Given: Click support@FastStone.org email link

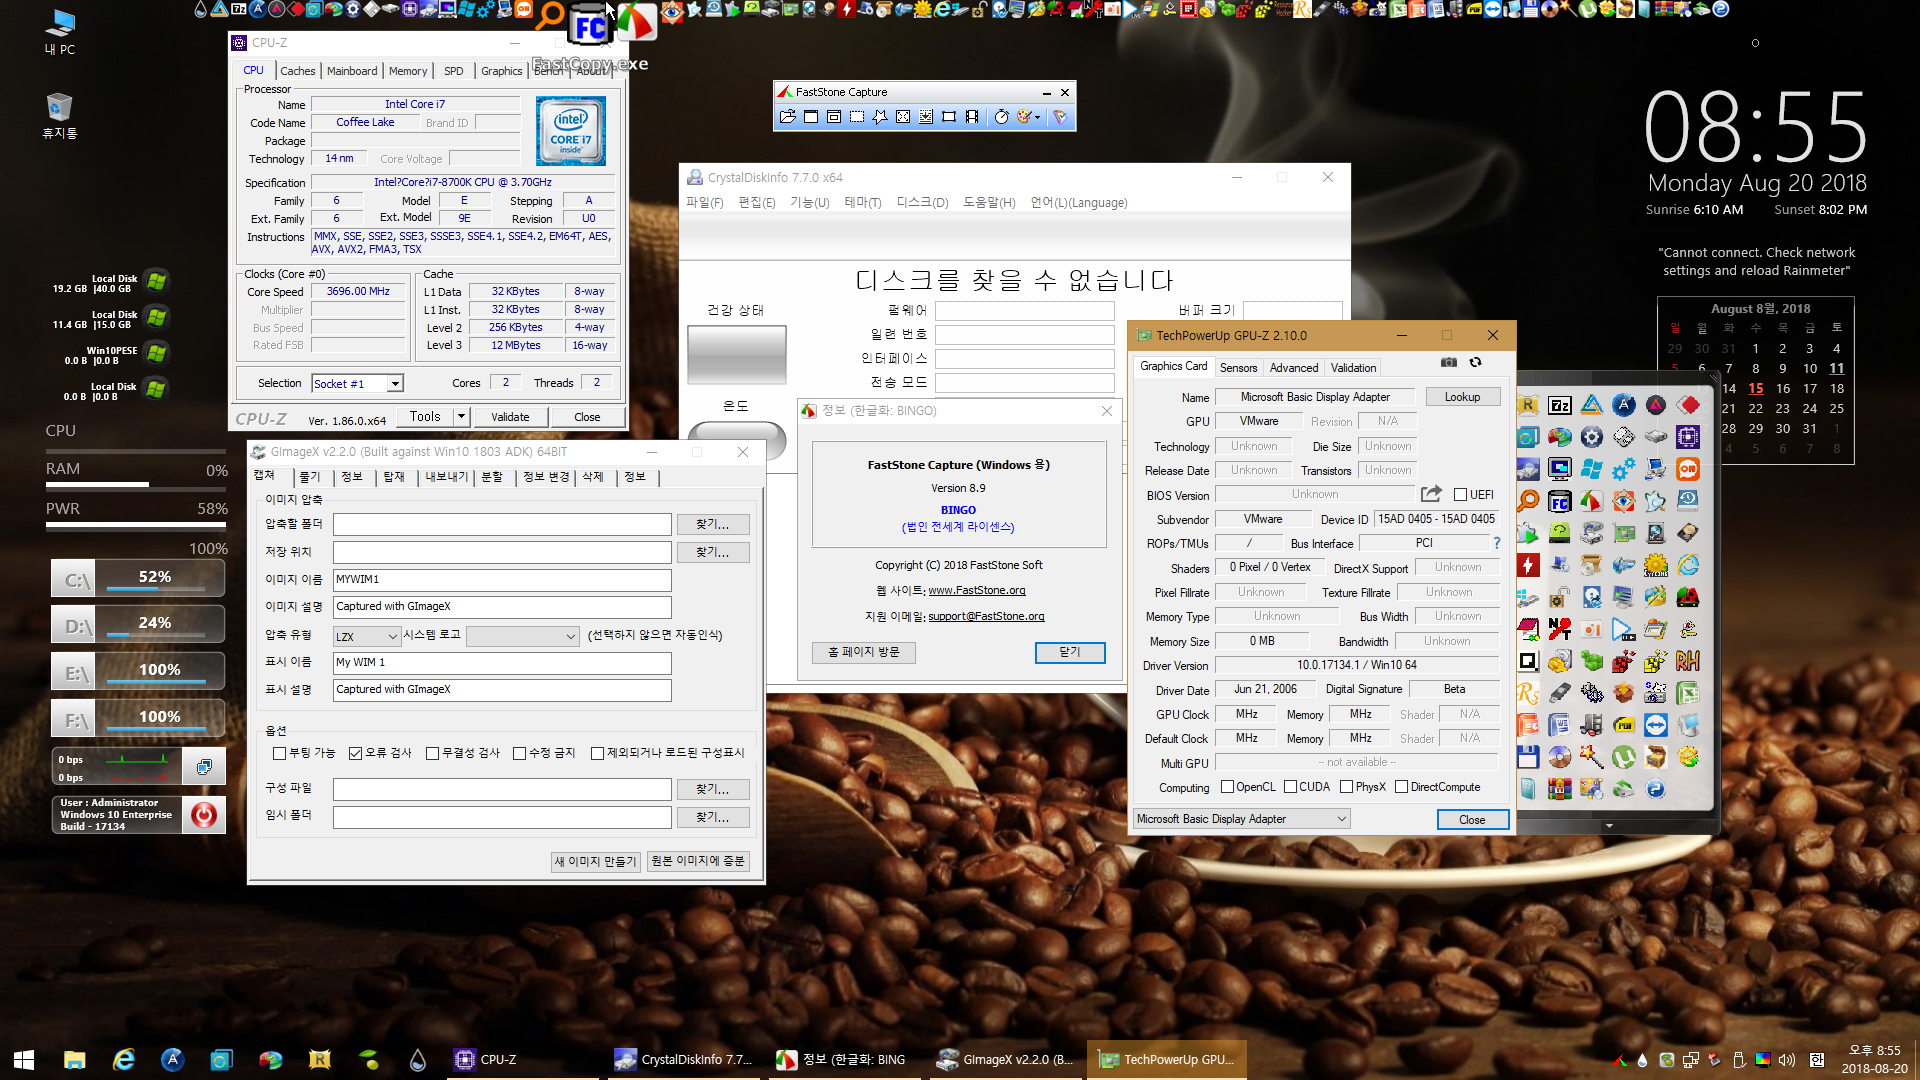Looking at the screenshot, I should click(x=986, y=616).
